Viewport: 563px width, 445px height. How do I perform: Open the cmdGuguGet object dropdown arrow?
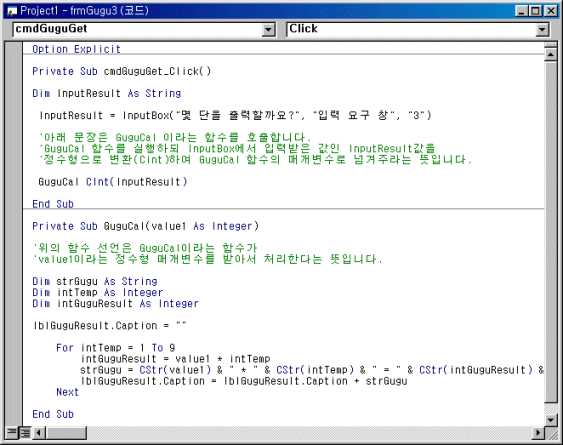[x=268, y=30]
